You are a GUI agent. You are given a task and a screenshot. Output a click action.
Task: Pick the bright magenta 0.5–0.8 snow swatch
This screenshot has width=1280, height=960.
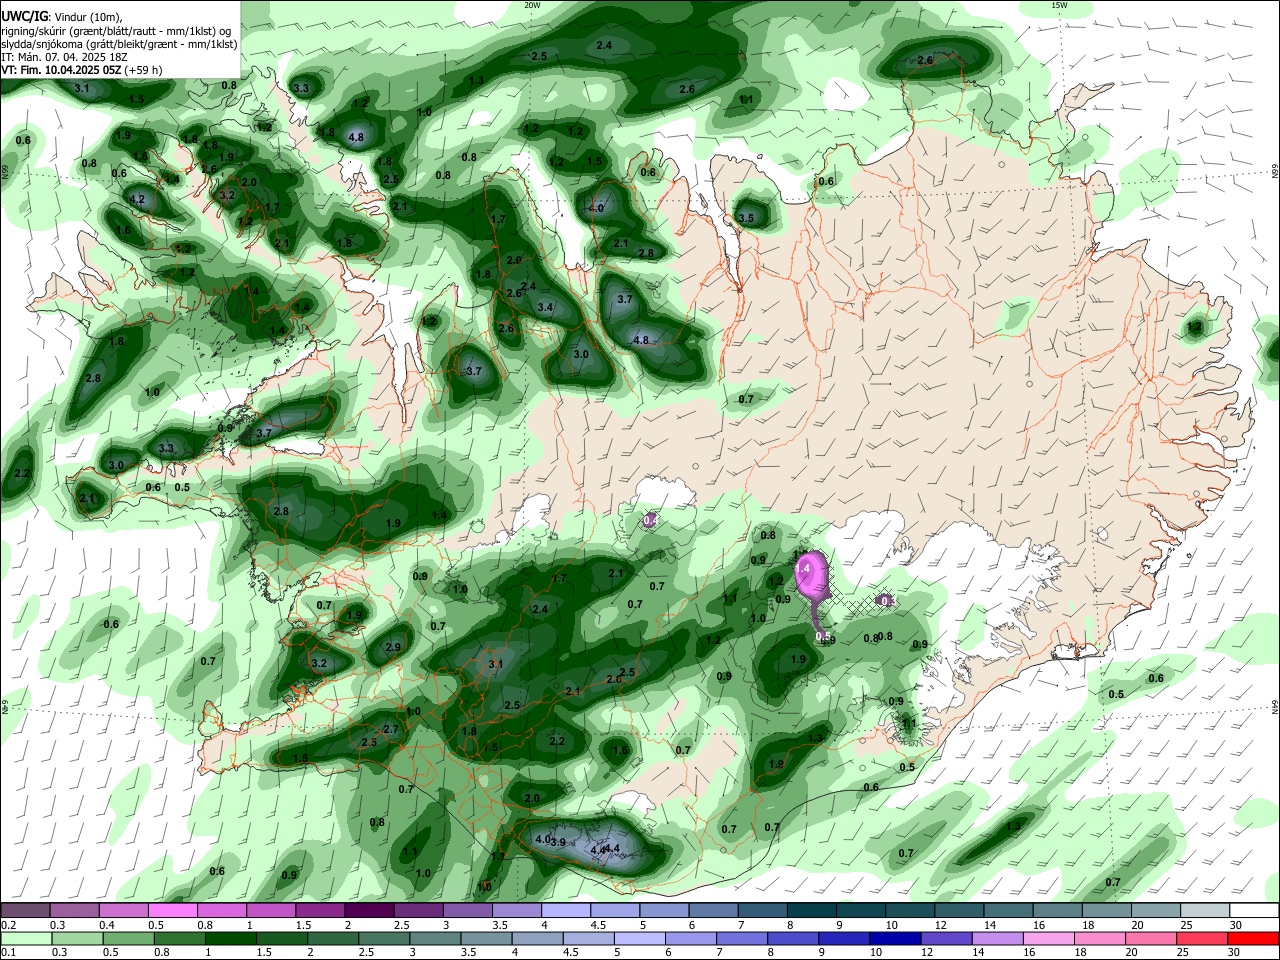point(172,911)
